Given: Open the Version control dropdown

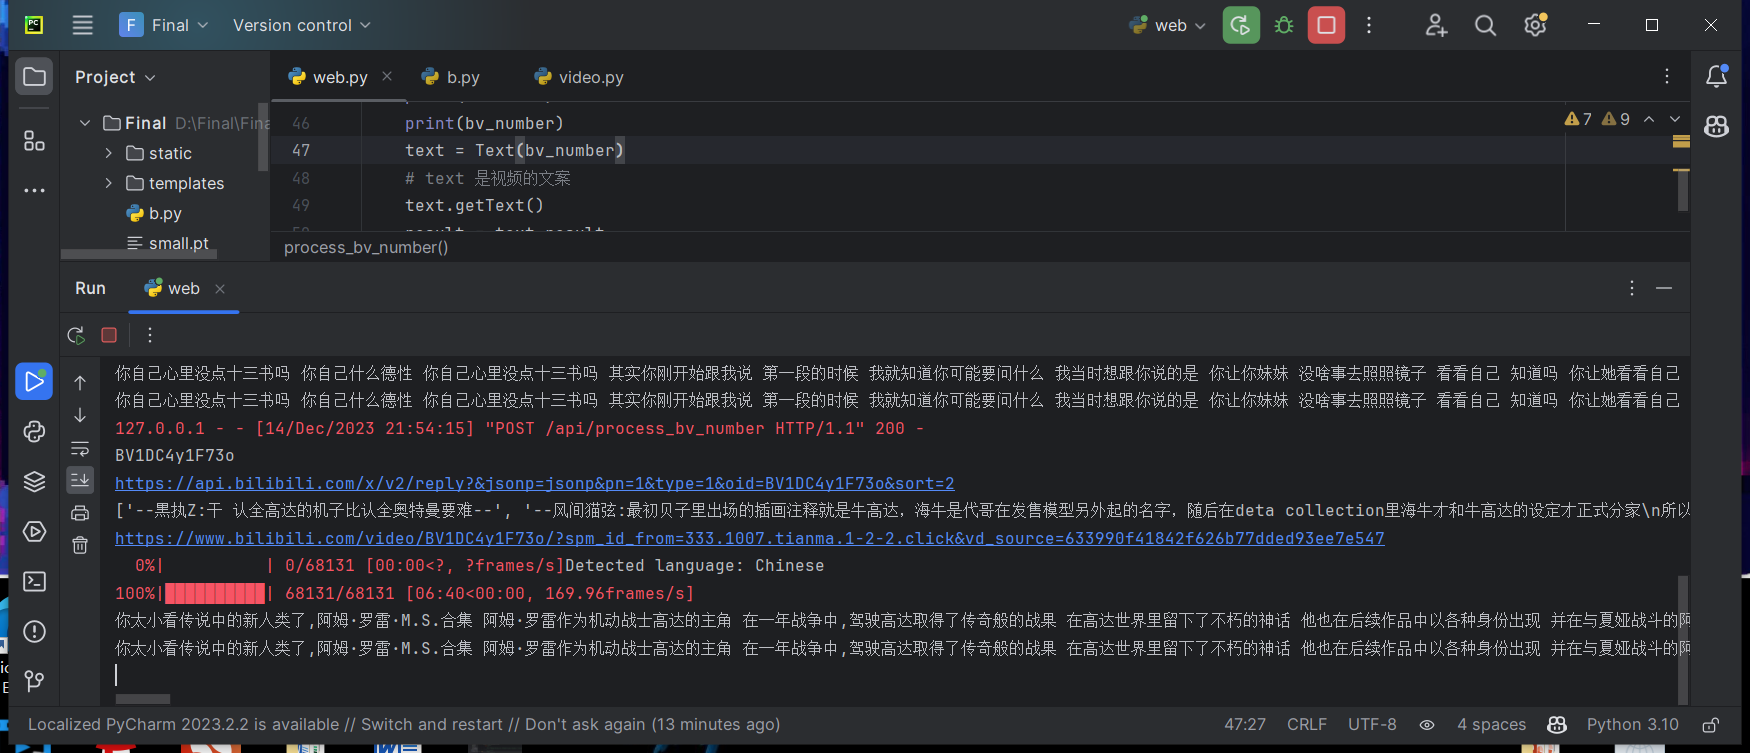Looking at the screenshot, I should coord(301,25).
